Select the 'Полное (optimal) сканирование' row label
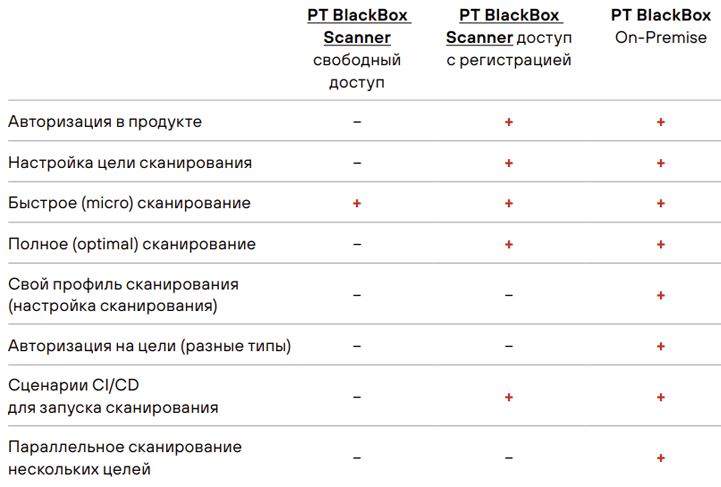The image size is (721, 487). 132,244
